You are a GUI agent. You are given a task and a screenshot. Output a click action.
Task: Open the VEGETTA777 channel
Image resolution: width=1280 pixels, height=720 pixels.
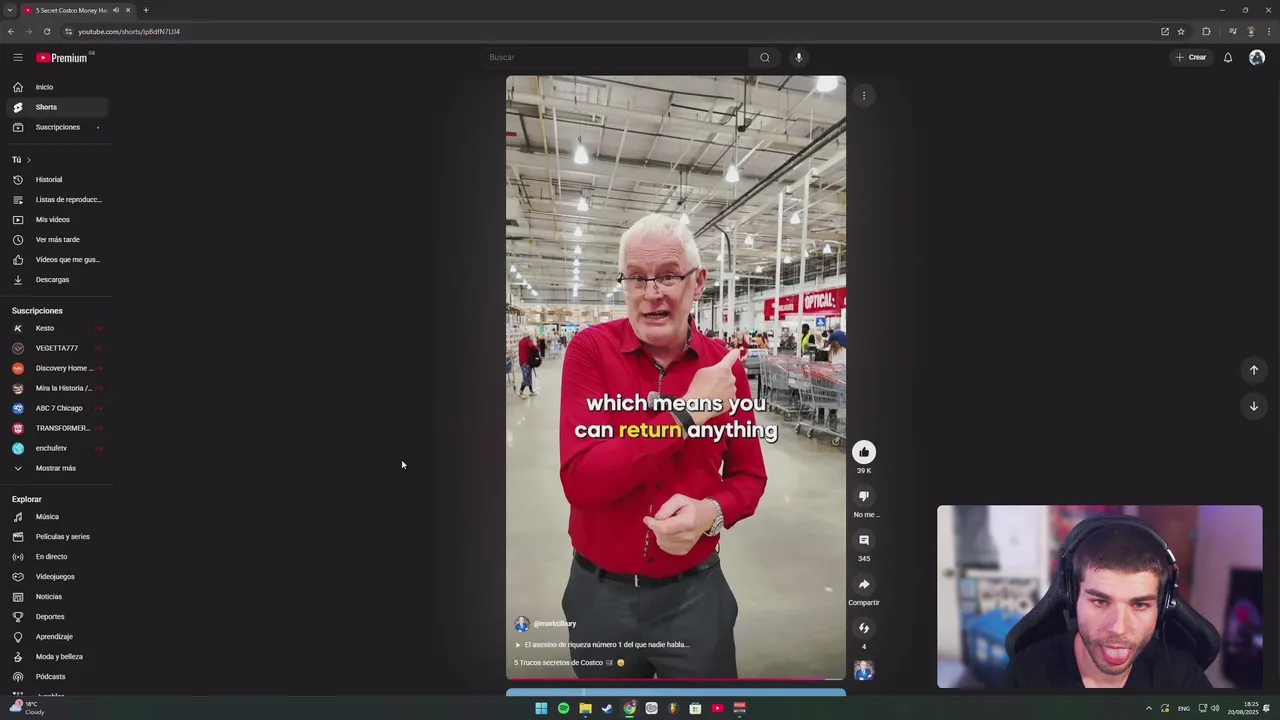click(56, 348)
